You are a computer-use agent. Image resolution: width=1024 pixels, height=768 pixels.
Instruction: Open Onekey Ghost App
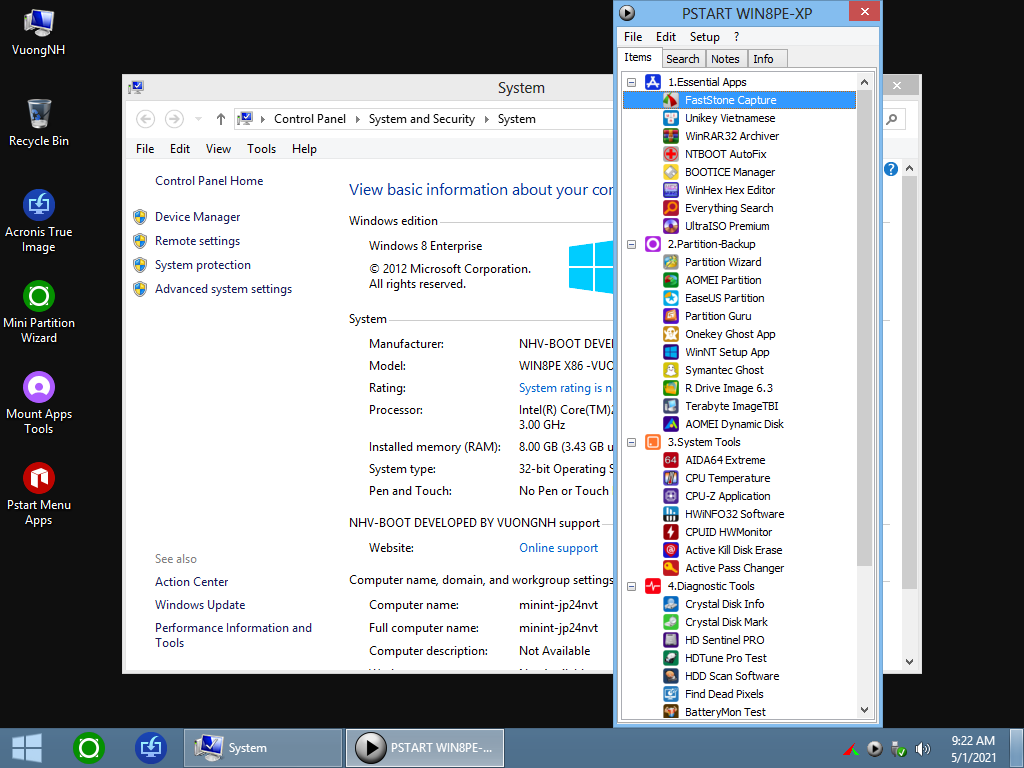[729, 334]
